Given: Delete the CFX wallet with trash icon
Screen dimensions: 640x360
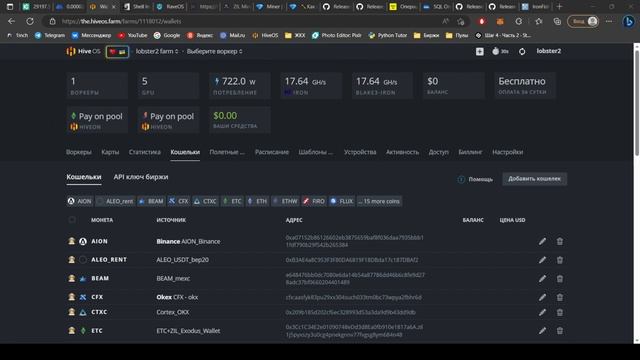Looking at the screenshot, I should click(560, 298).
